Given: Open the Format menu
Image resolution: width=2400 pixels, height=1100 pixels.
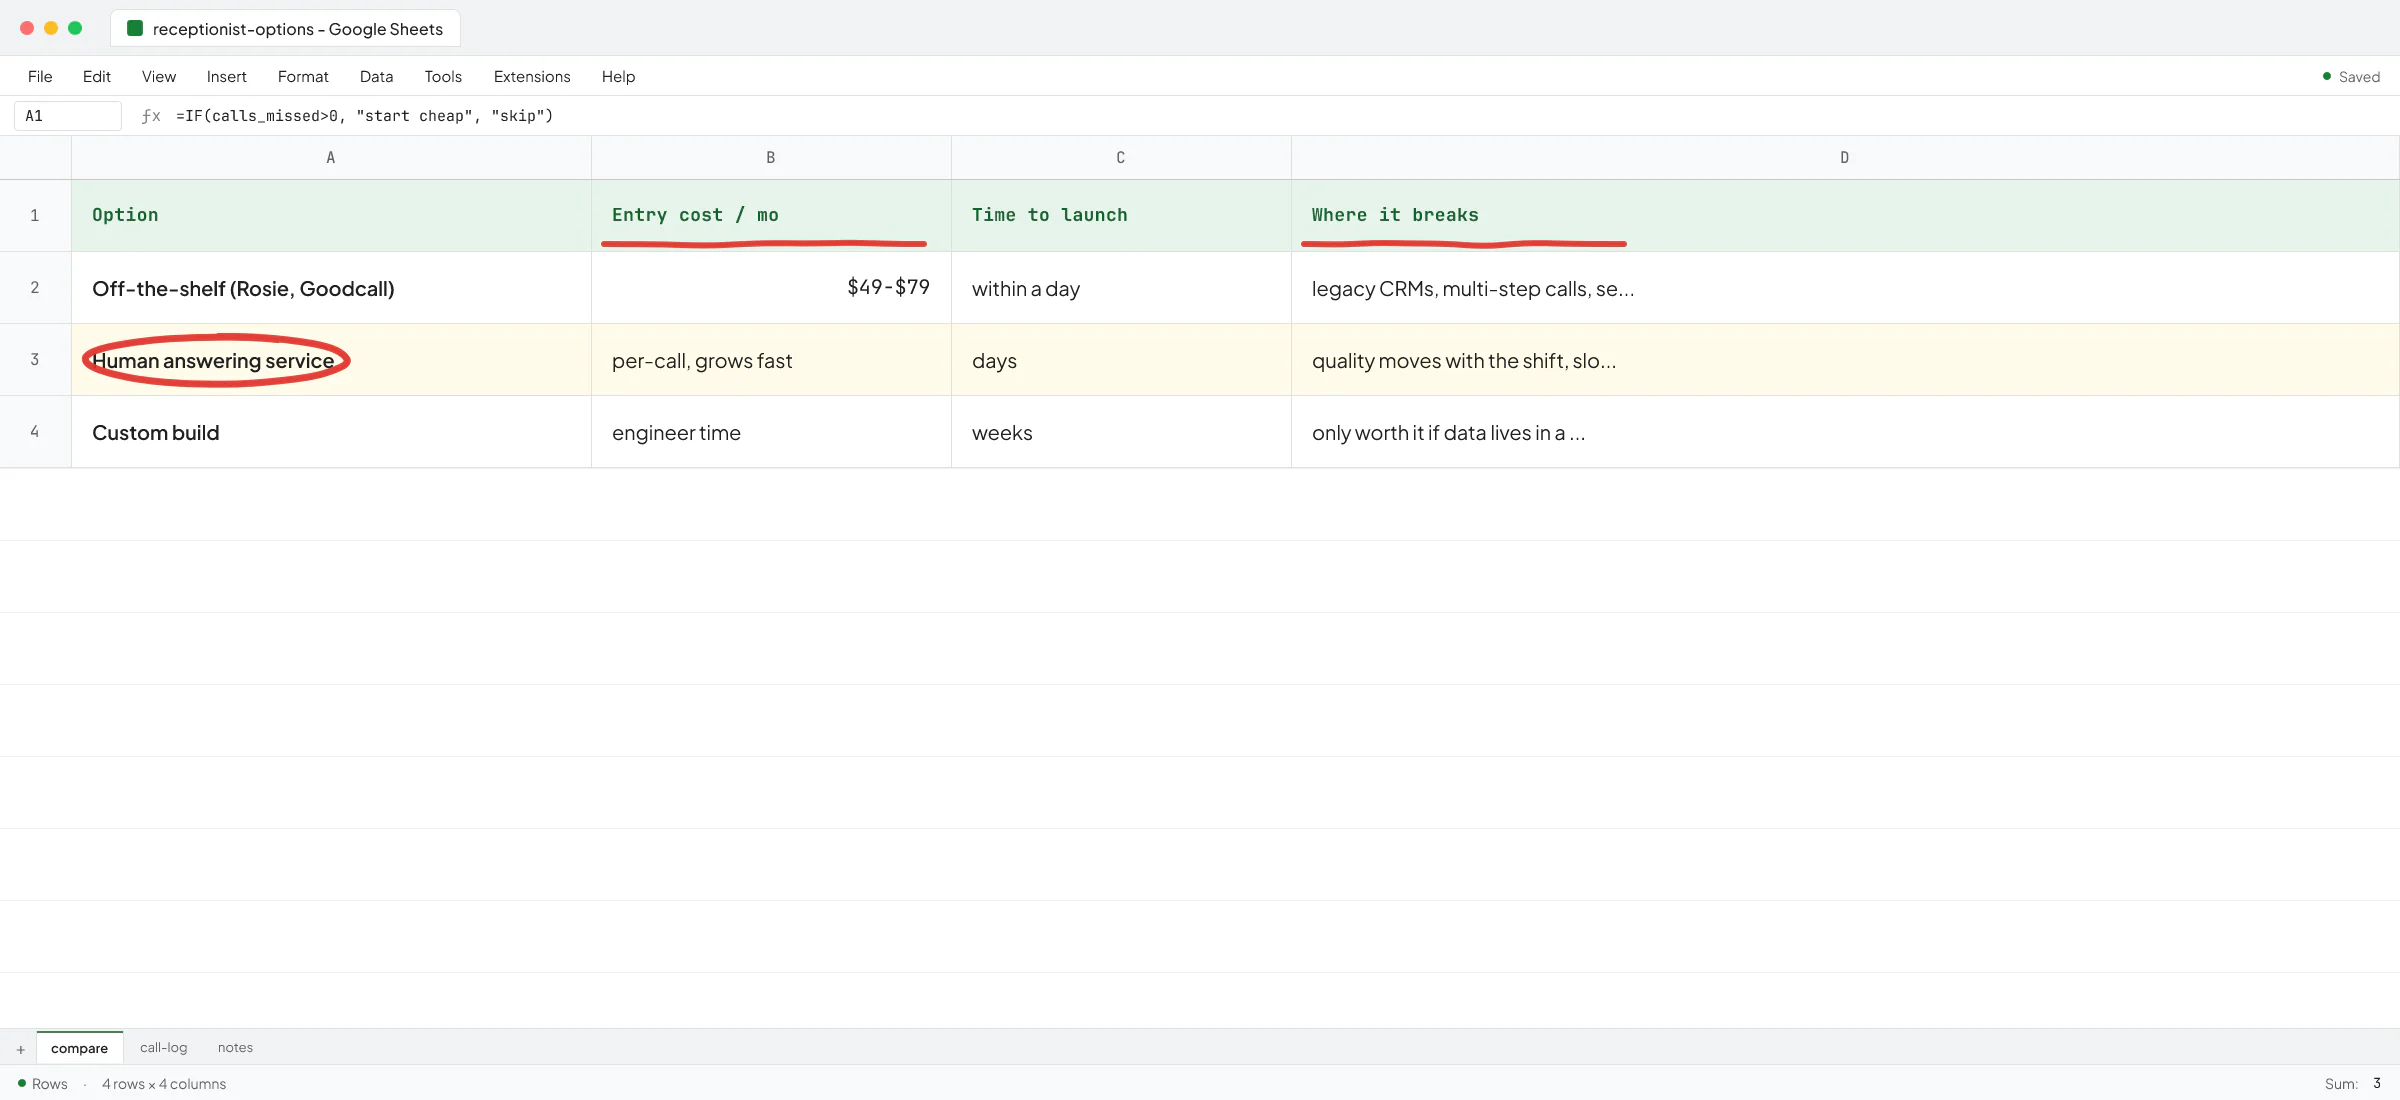Looking at the screenshot, I should [303, 77].
